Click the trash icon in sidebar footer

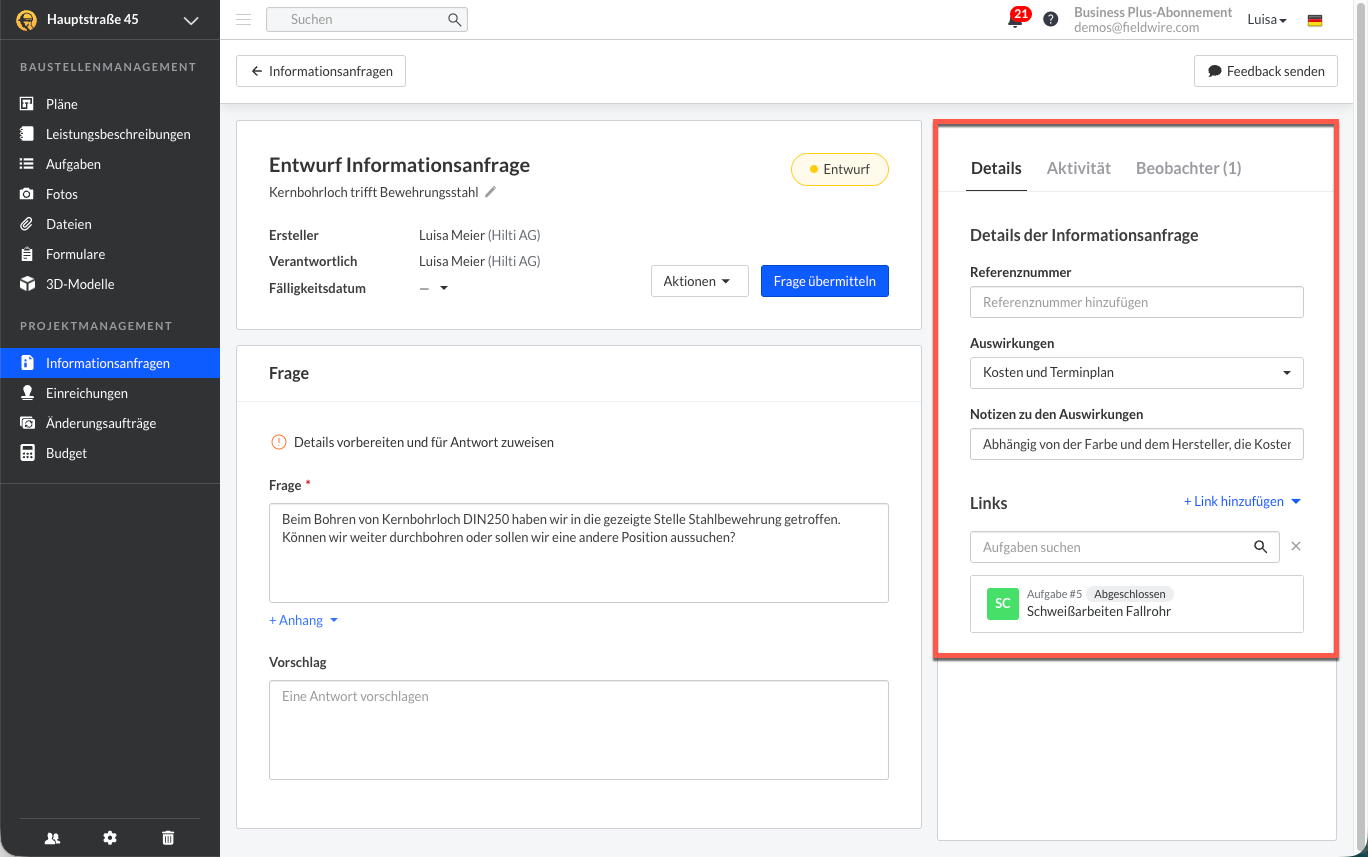pos(168,838)
